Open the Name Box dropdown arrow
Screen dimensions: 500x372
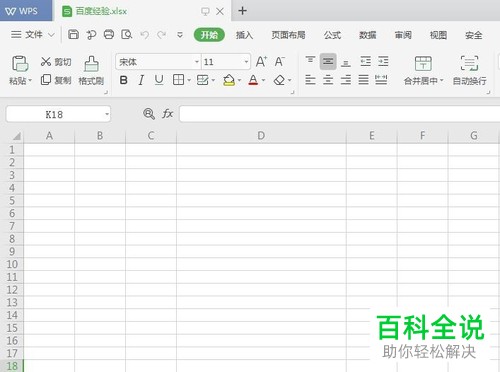click(x=107, y=114)
